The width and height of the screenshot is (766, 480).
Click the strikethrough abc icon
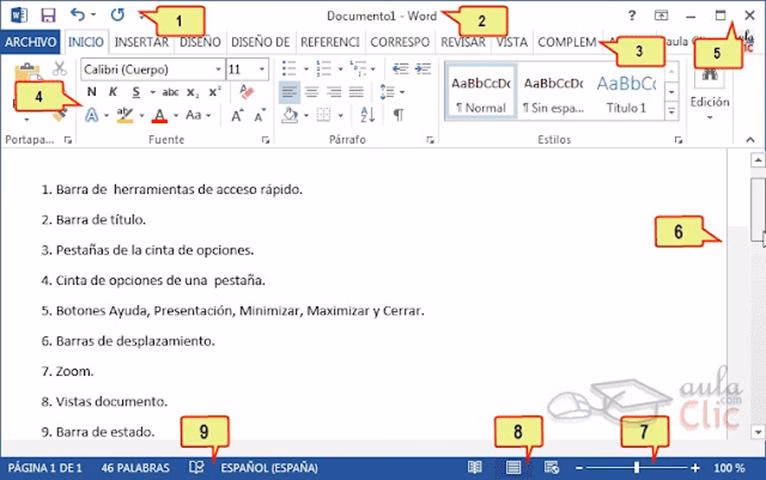[169, 92]
